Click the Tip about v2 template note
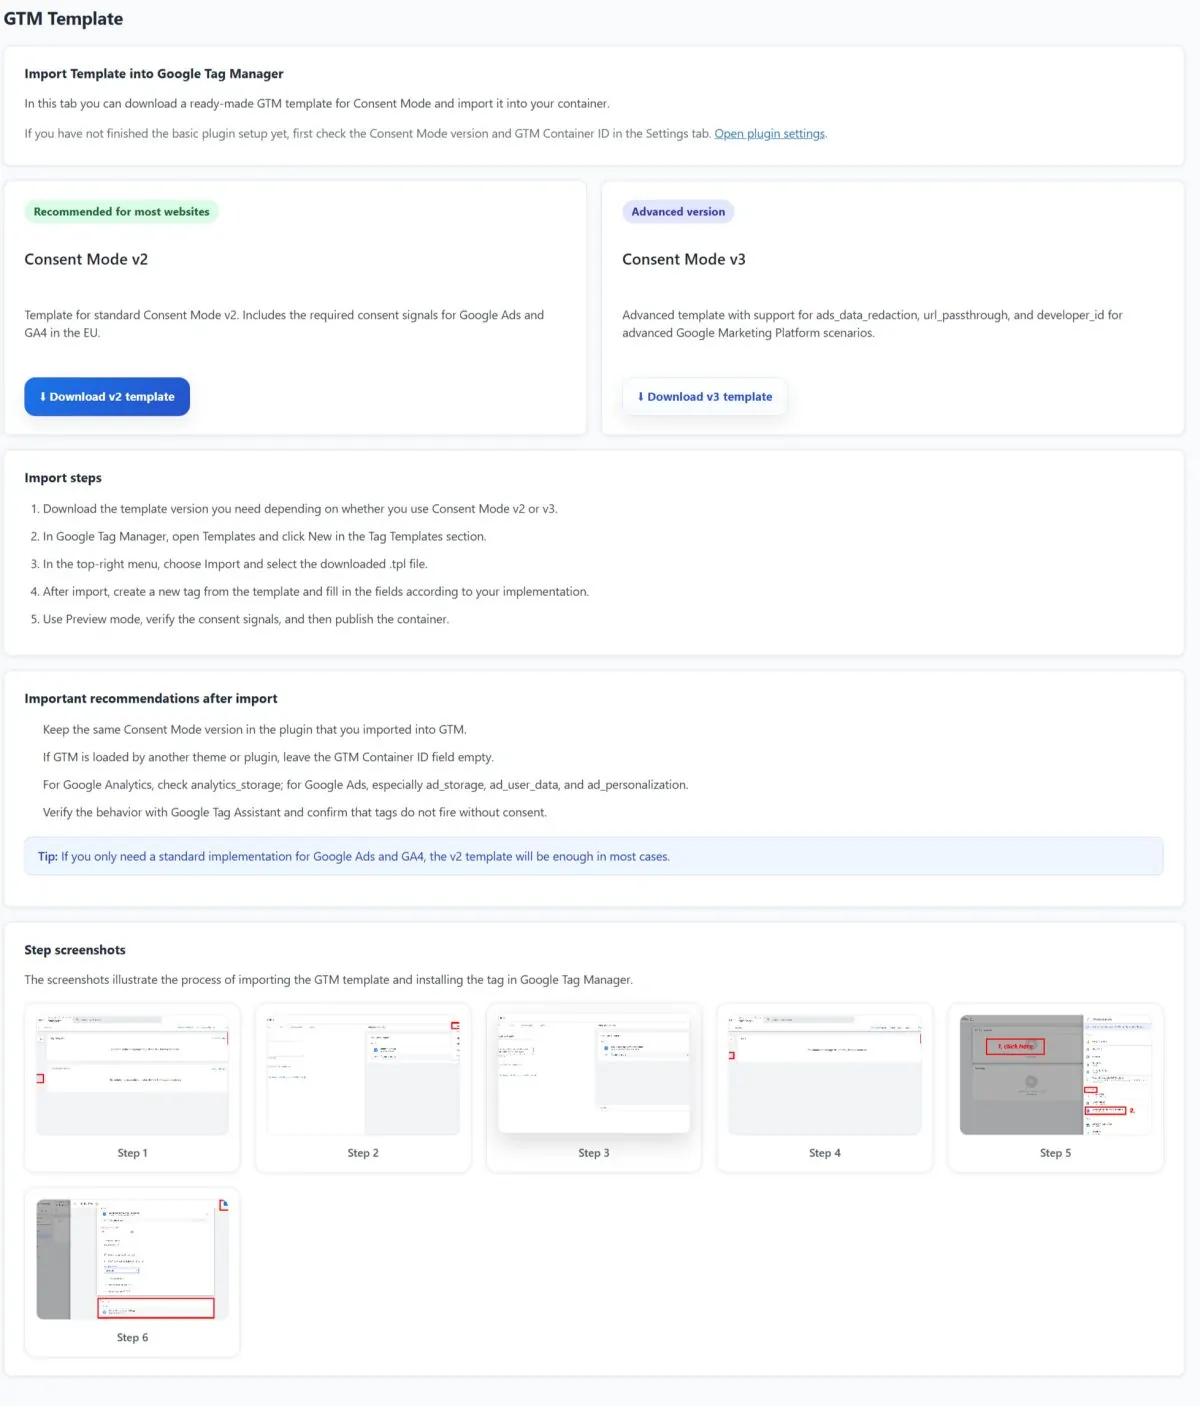 point(594,857)
